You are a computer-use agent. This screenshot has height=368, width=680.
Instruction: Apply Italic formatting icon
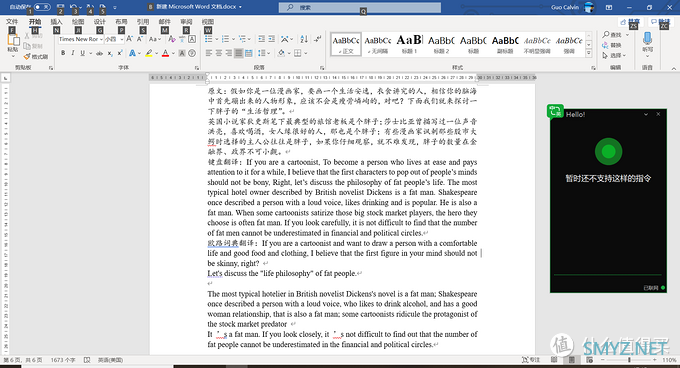(x=72, y=53)
